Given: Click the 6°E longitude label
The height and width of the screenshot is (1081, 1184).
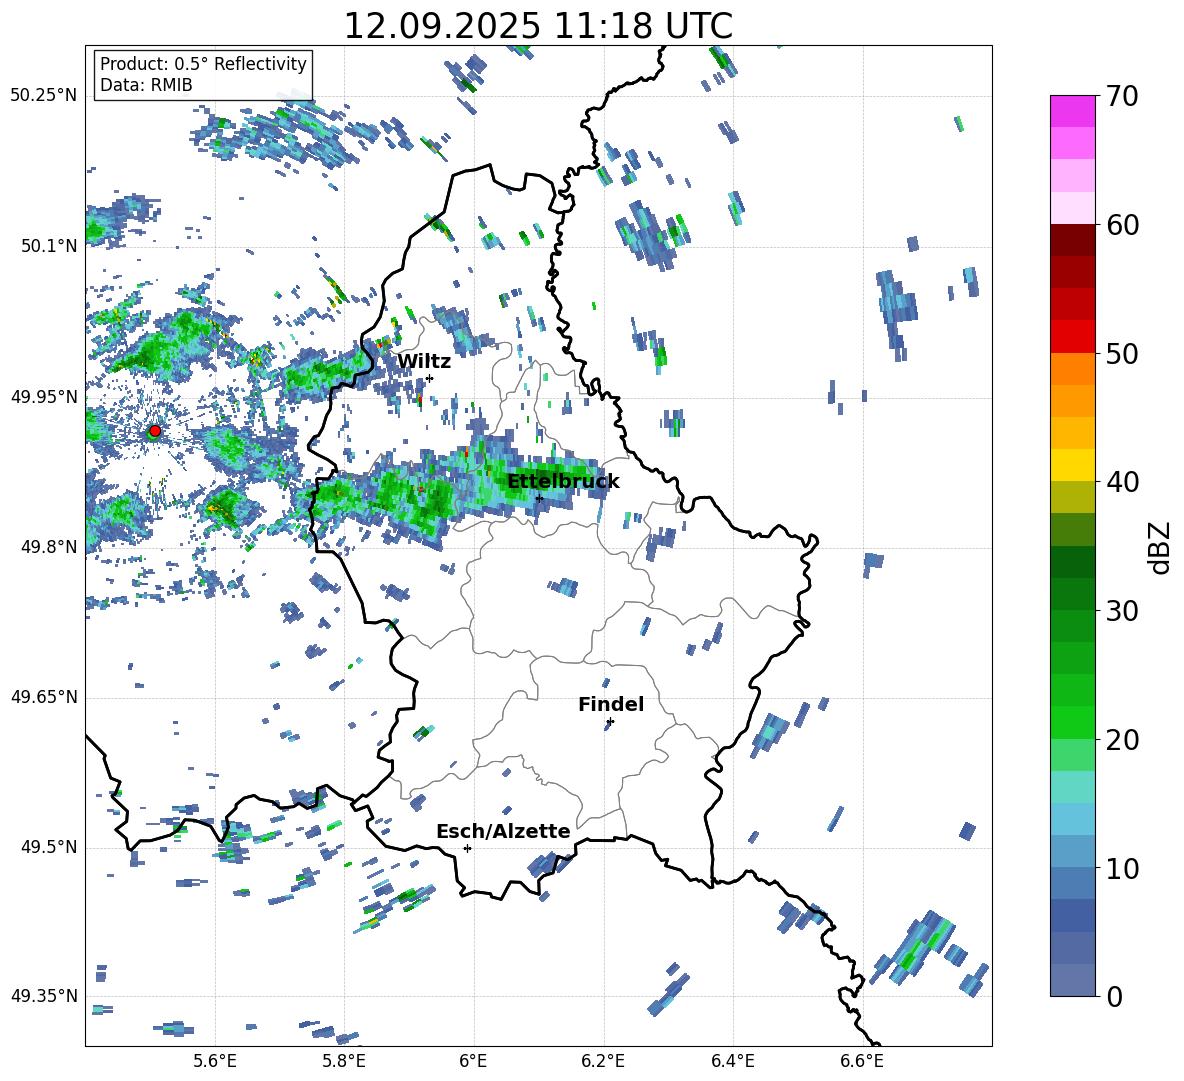Looking at the screenshot, I should (x=473, y=1061).
